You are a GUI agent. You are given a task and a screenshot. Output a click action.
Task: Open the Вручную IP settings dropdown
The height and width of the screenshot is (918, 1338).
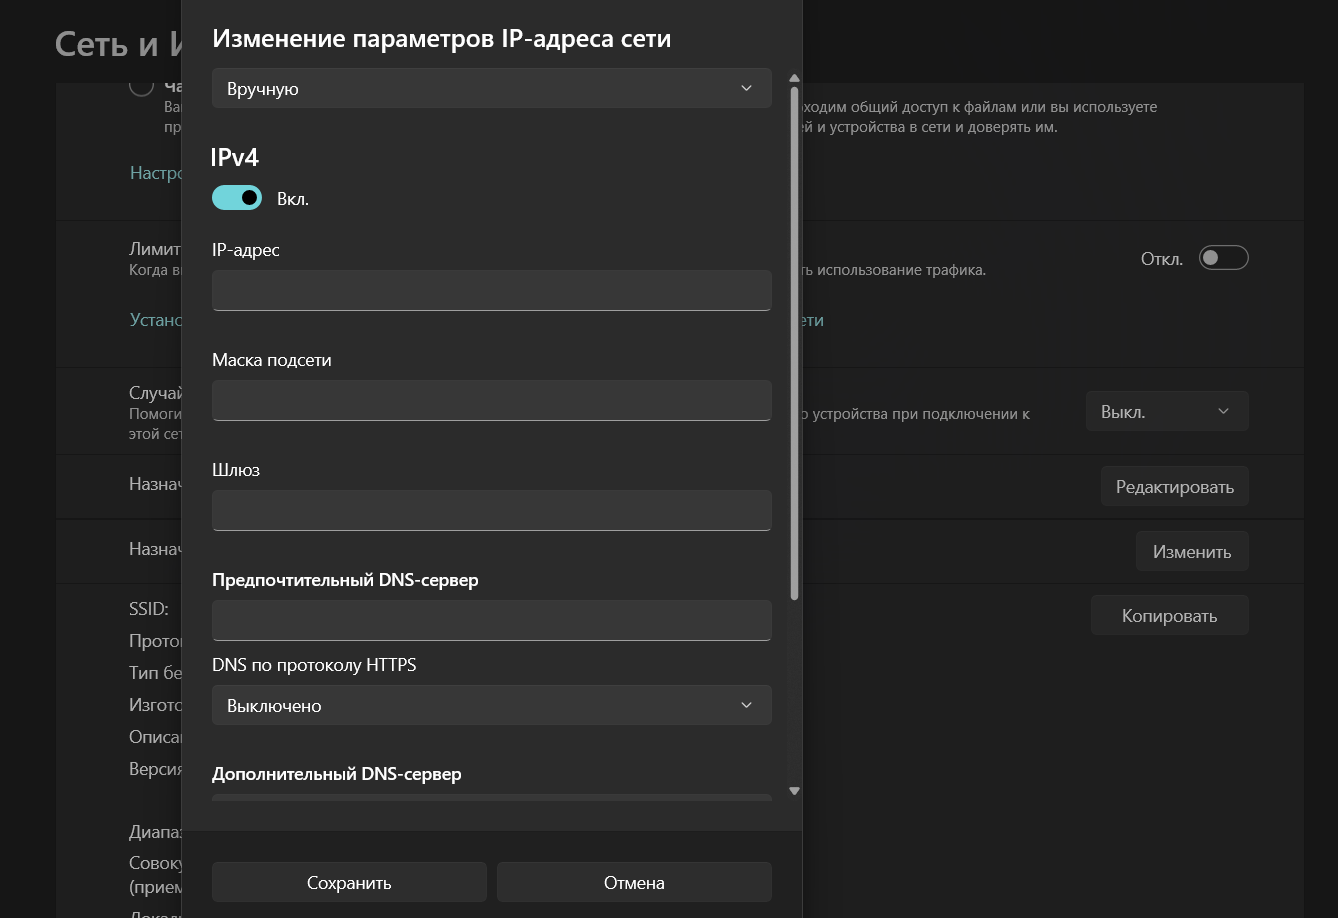[x=492, y=88]
